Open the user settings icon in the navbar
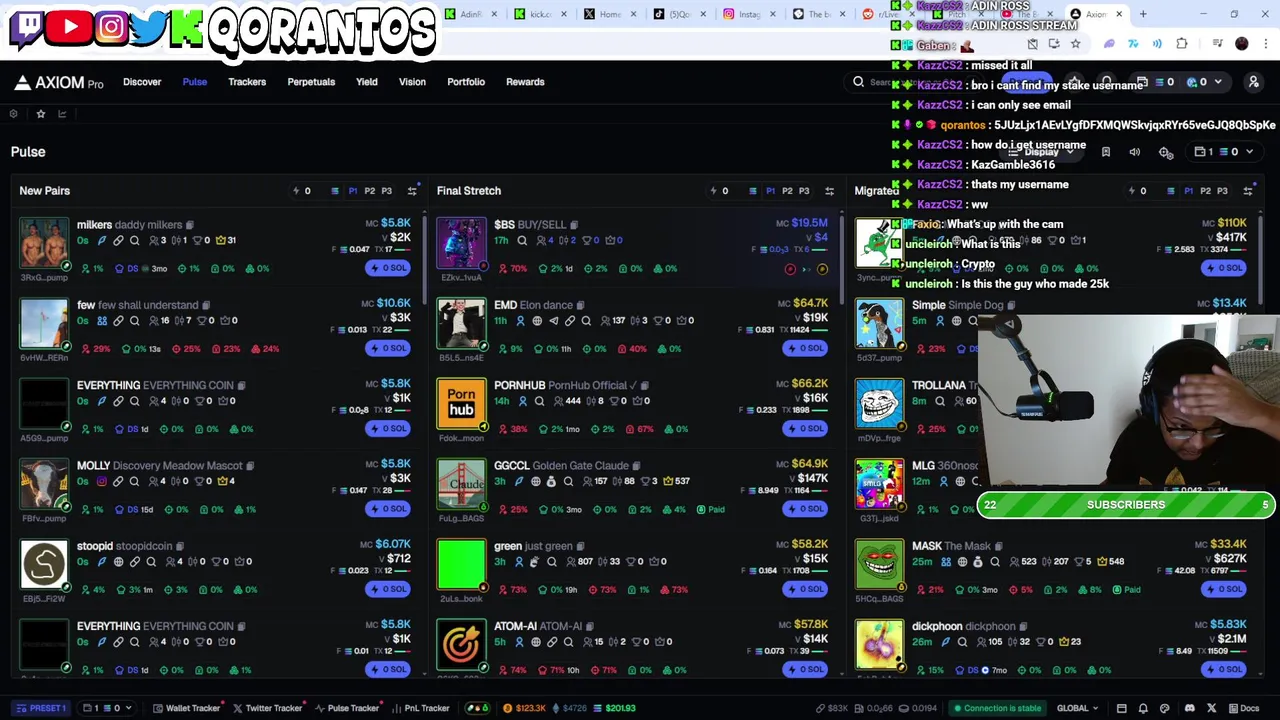1280x720 pixels. pyautogui.click(x=1253, y=82)
